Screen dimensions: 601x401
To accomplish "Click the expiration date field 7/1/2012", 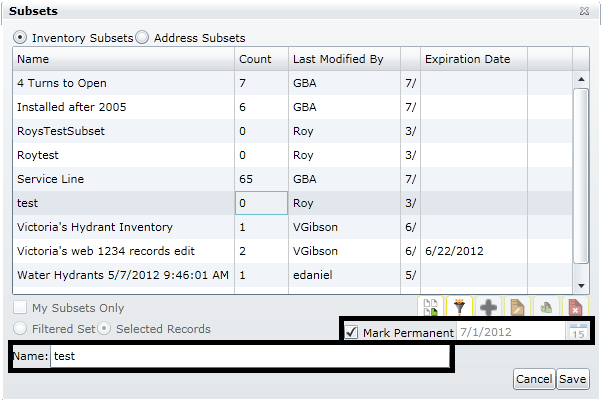I will point(510,332).
